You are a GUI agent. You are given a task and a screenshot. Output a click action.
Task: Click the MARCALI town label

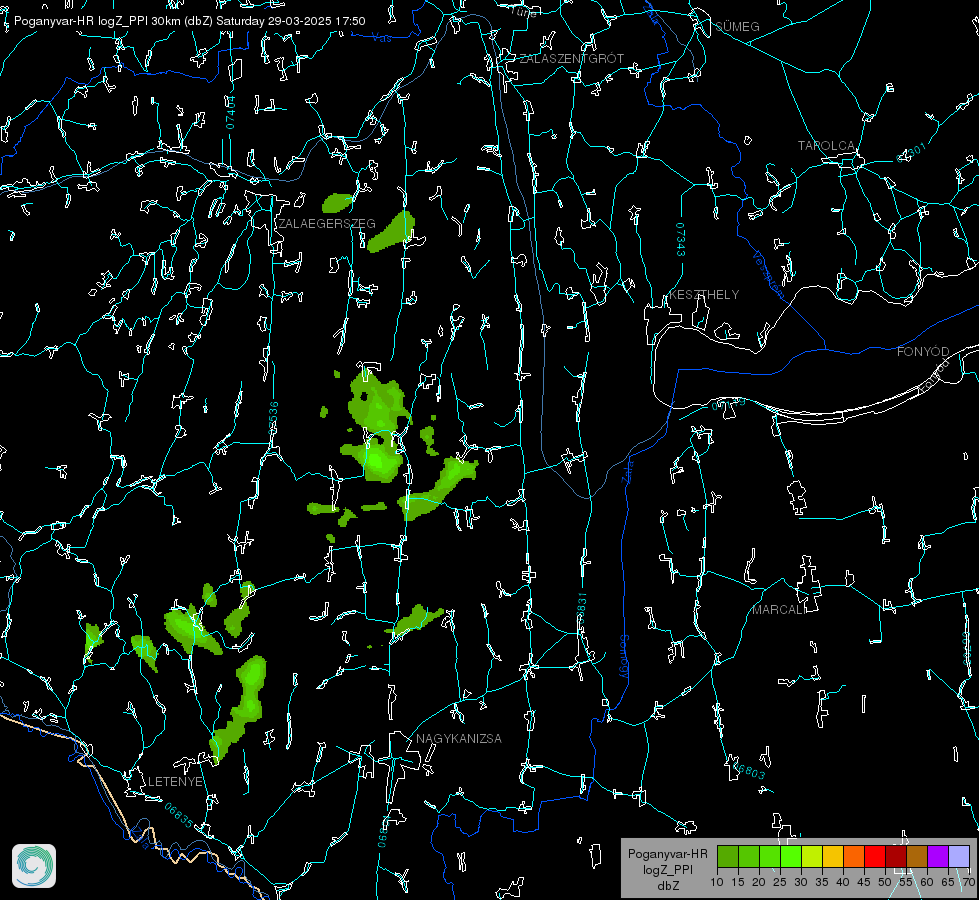pyautogui.click(x=779, y=610)
